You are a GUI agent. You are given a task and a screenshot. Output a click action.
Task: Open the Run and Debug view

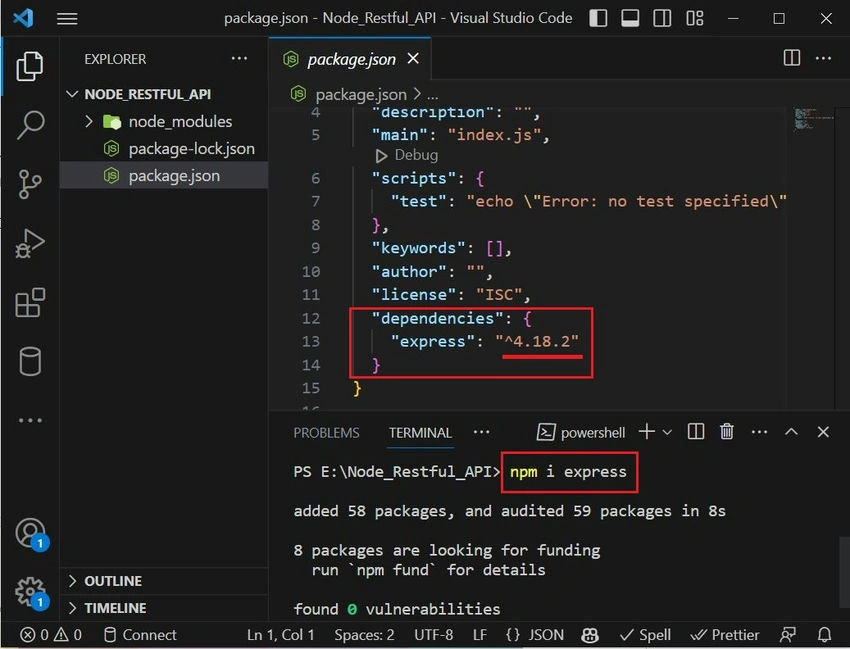coord(30,243)
